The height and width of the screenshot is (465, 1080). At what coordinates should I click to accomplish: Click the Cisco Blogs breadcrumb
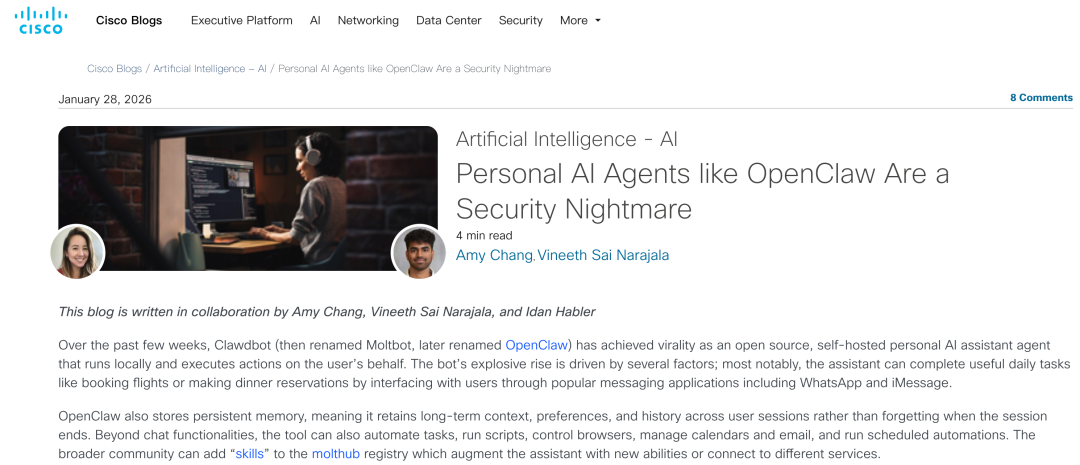pos(114,69)
